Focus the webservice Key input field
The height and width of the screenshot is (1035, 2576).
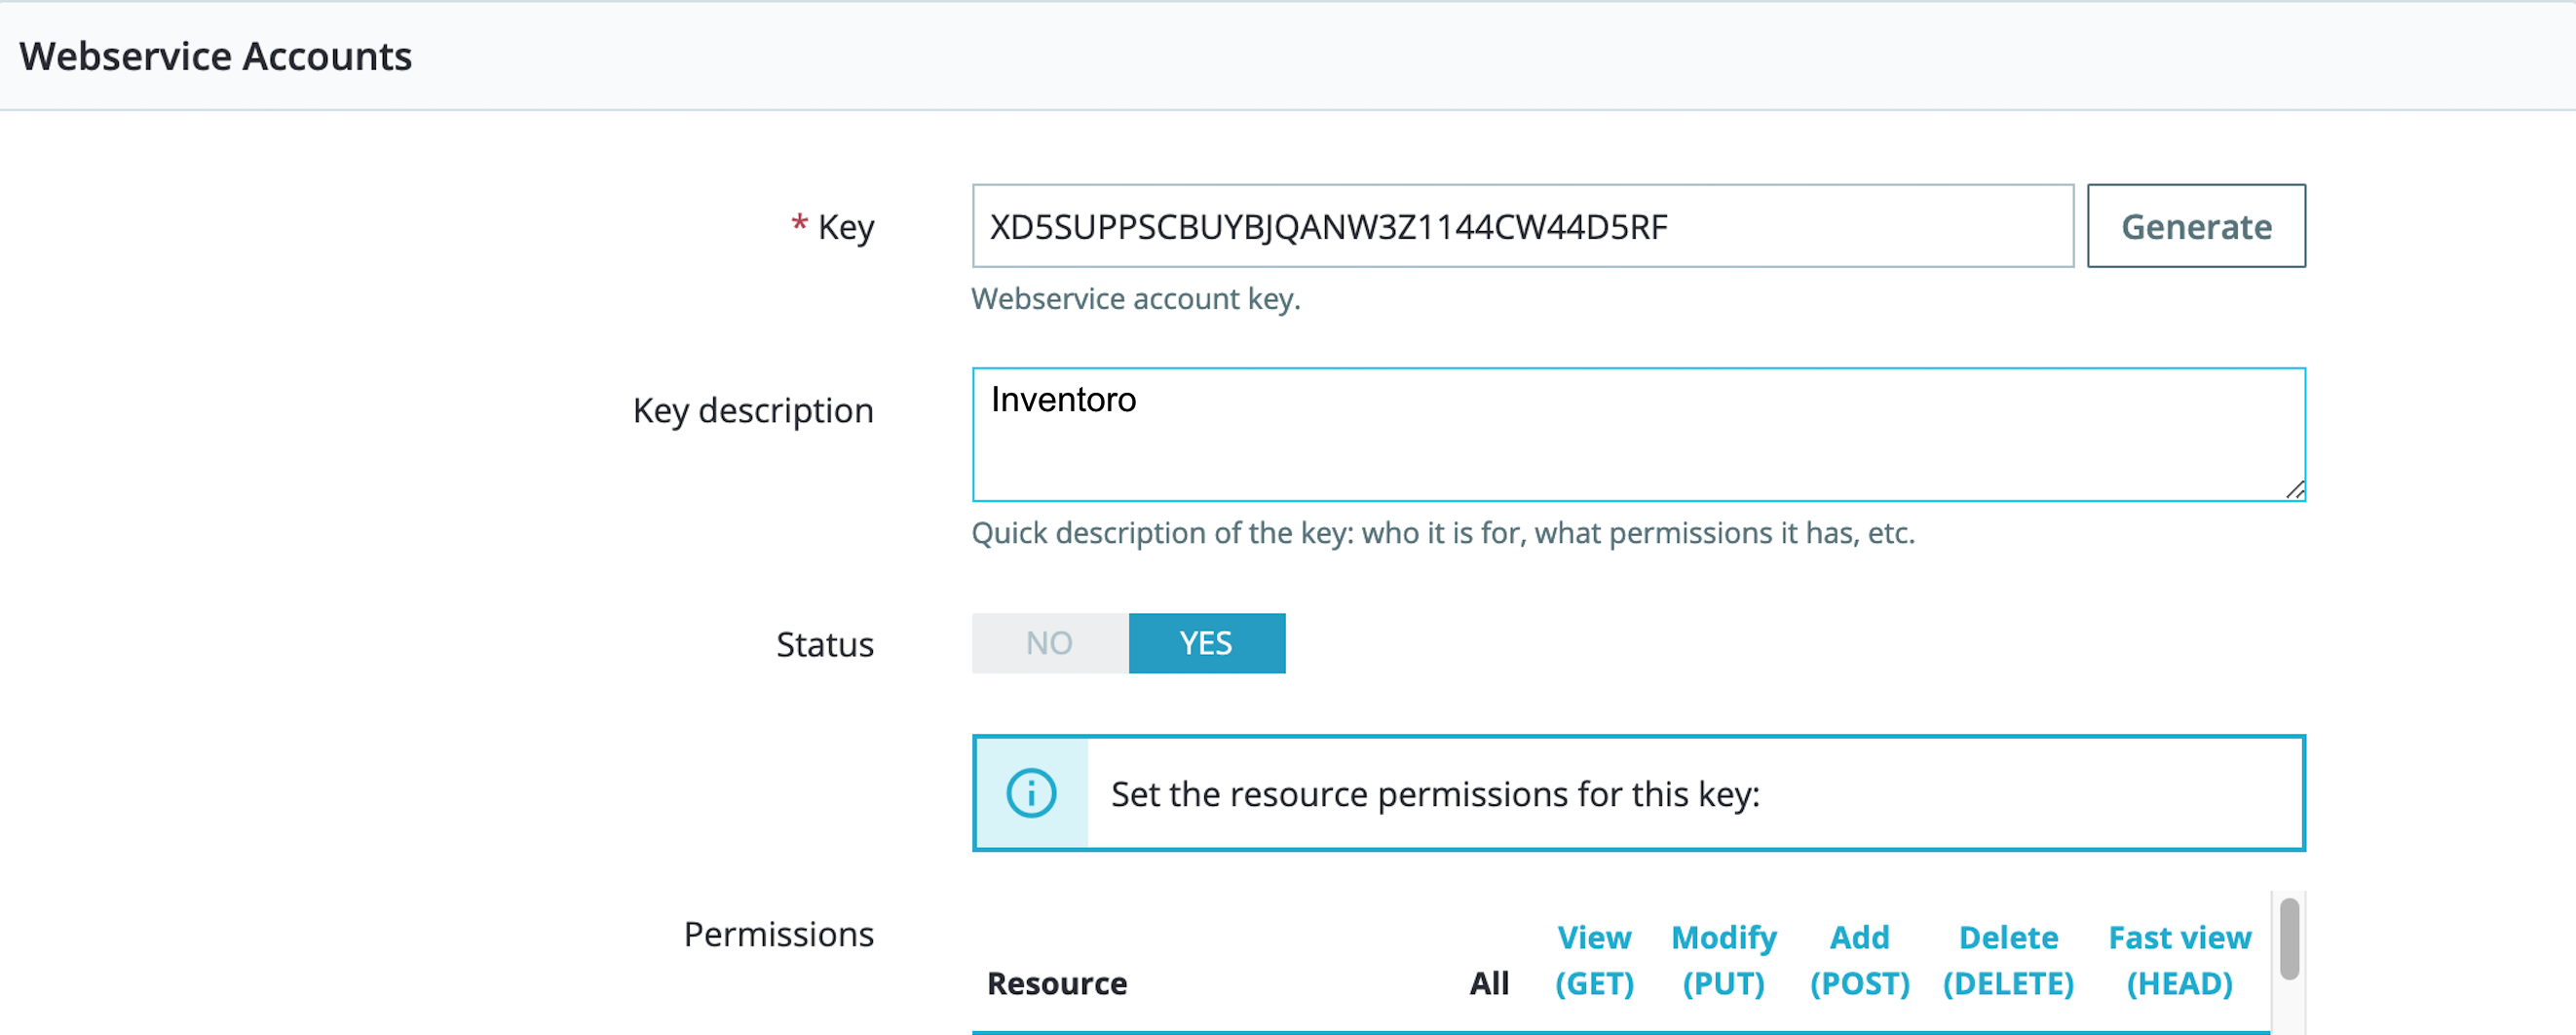tap(1522, 226)
